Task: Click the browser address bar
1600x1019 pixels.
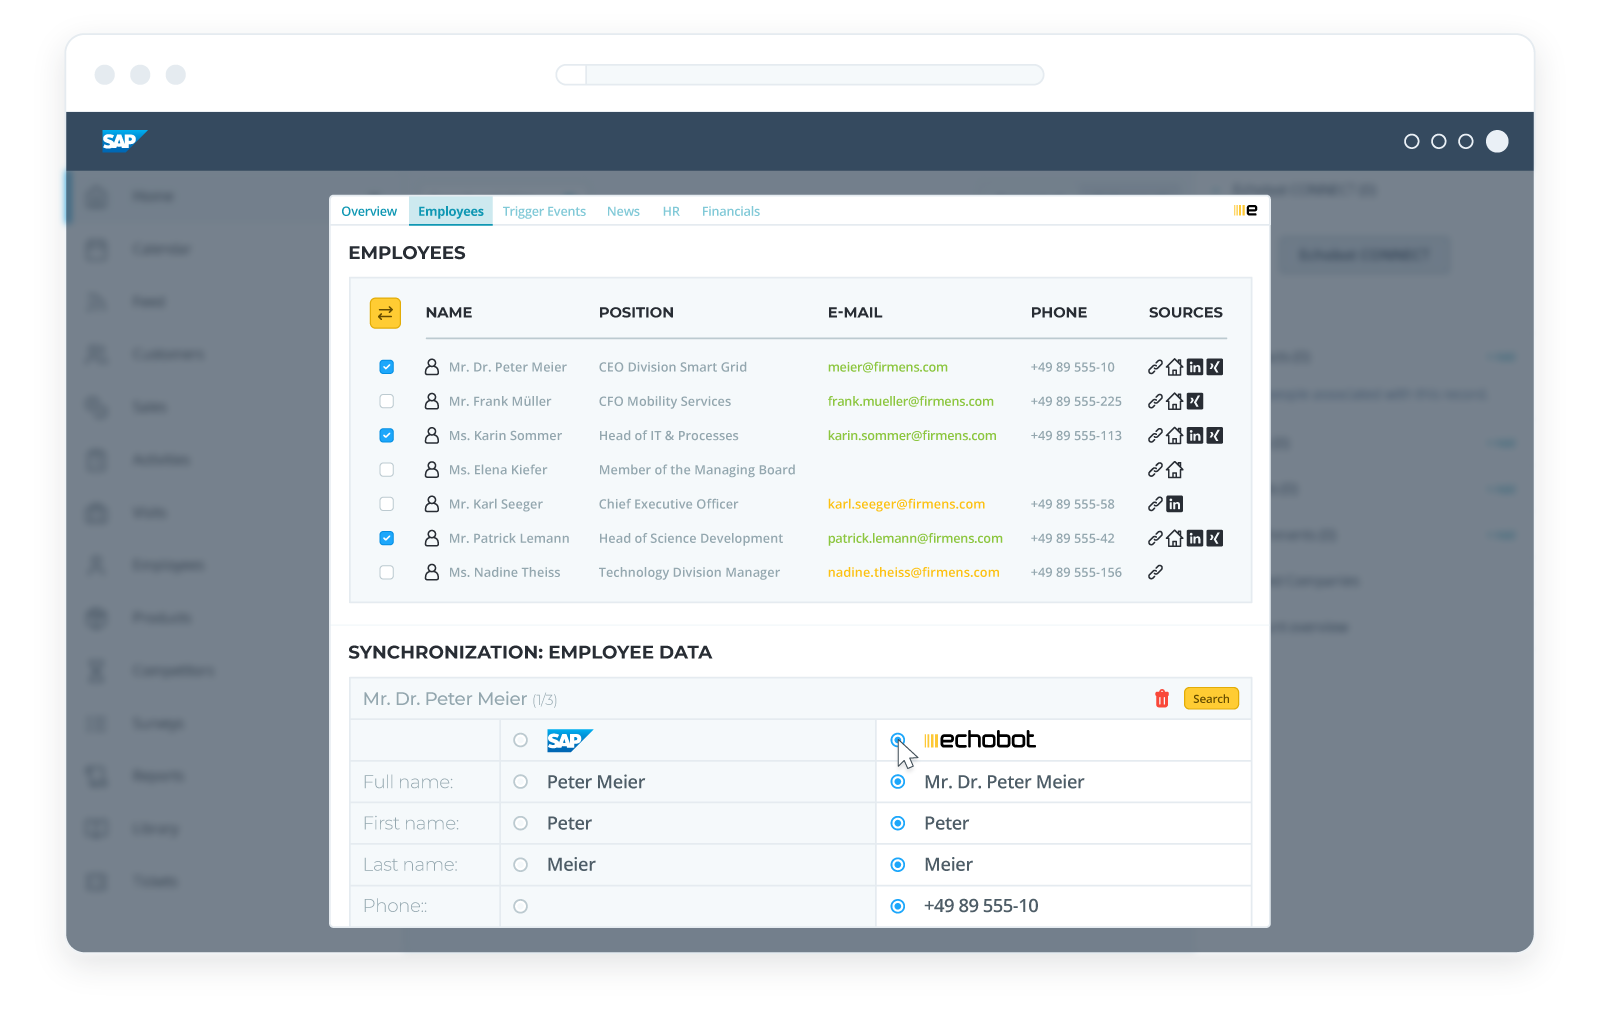Action: [800, 74]
